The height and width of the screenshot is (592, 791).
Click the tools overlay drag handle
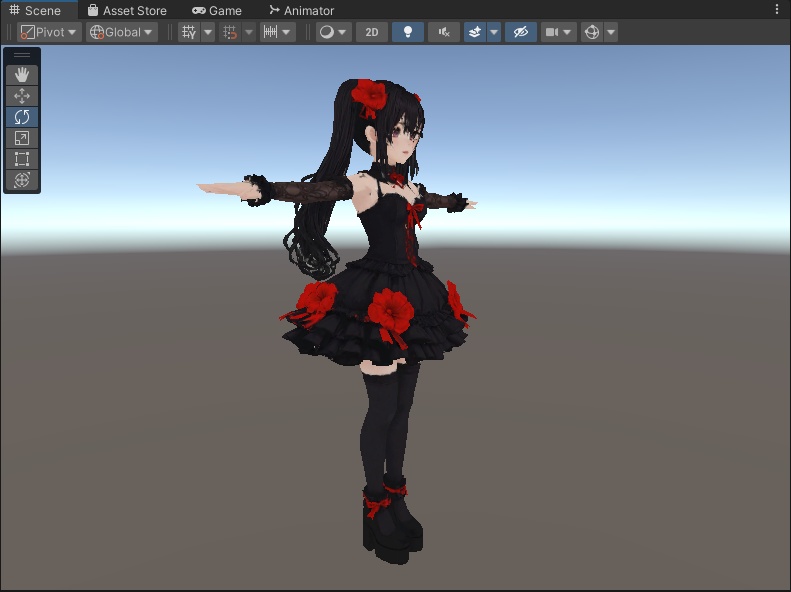point(22,55)
